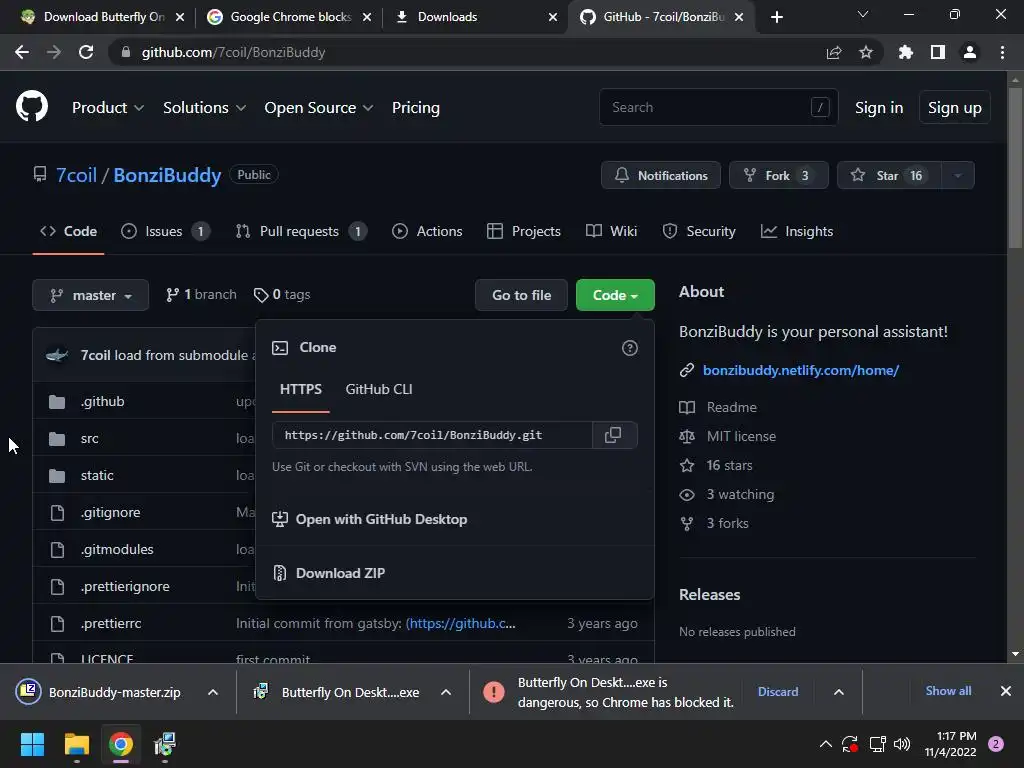This screenshot has height=768, width=1024.
Task: Focus the GitHub search field
Action: pos(718,107)
